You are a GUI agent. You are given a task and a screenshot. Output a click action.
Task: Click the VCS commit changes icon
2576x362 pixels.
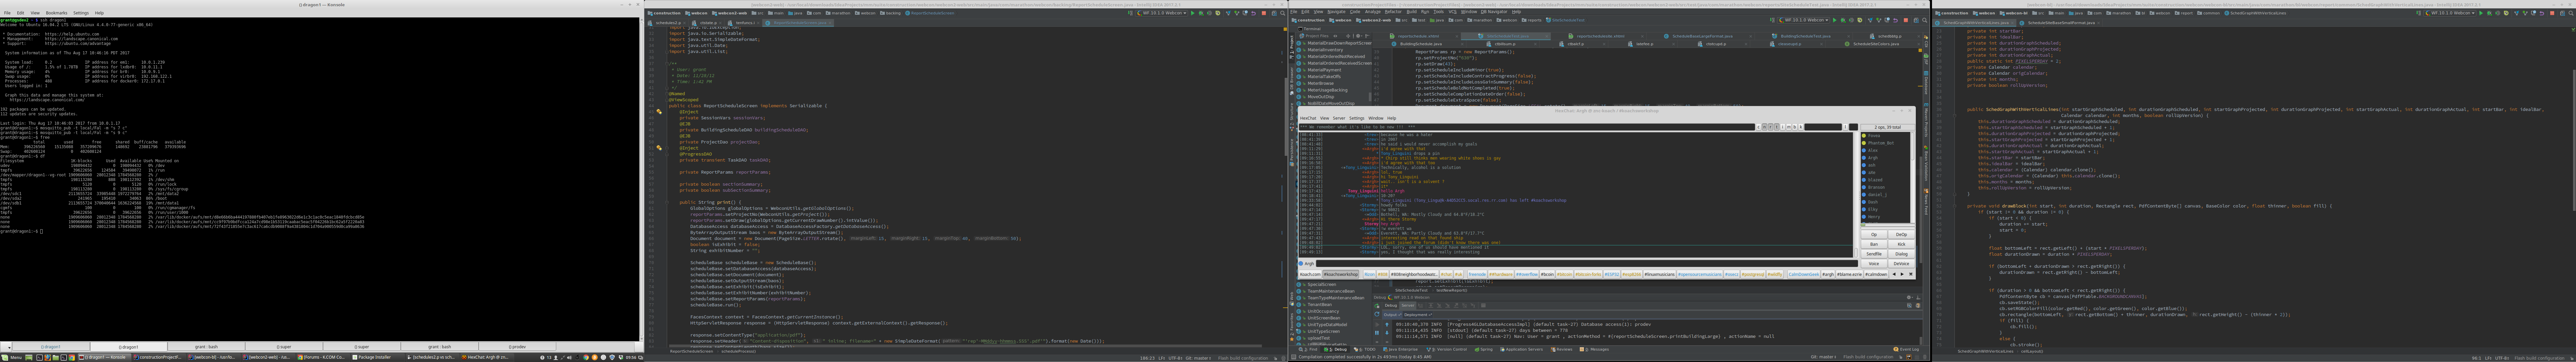1879,20
